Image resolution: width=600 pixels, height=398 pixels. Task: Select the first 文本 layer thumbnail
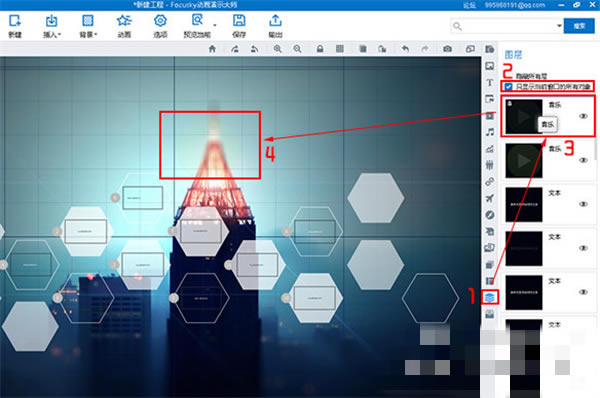tap(523, 205)
